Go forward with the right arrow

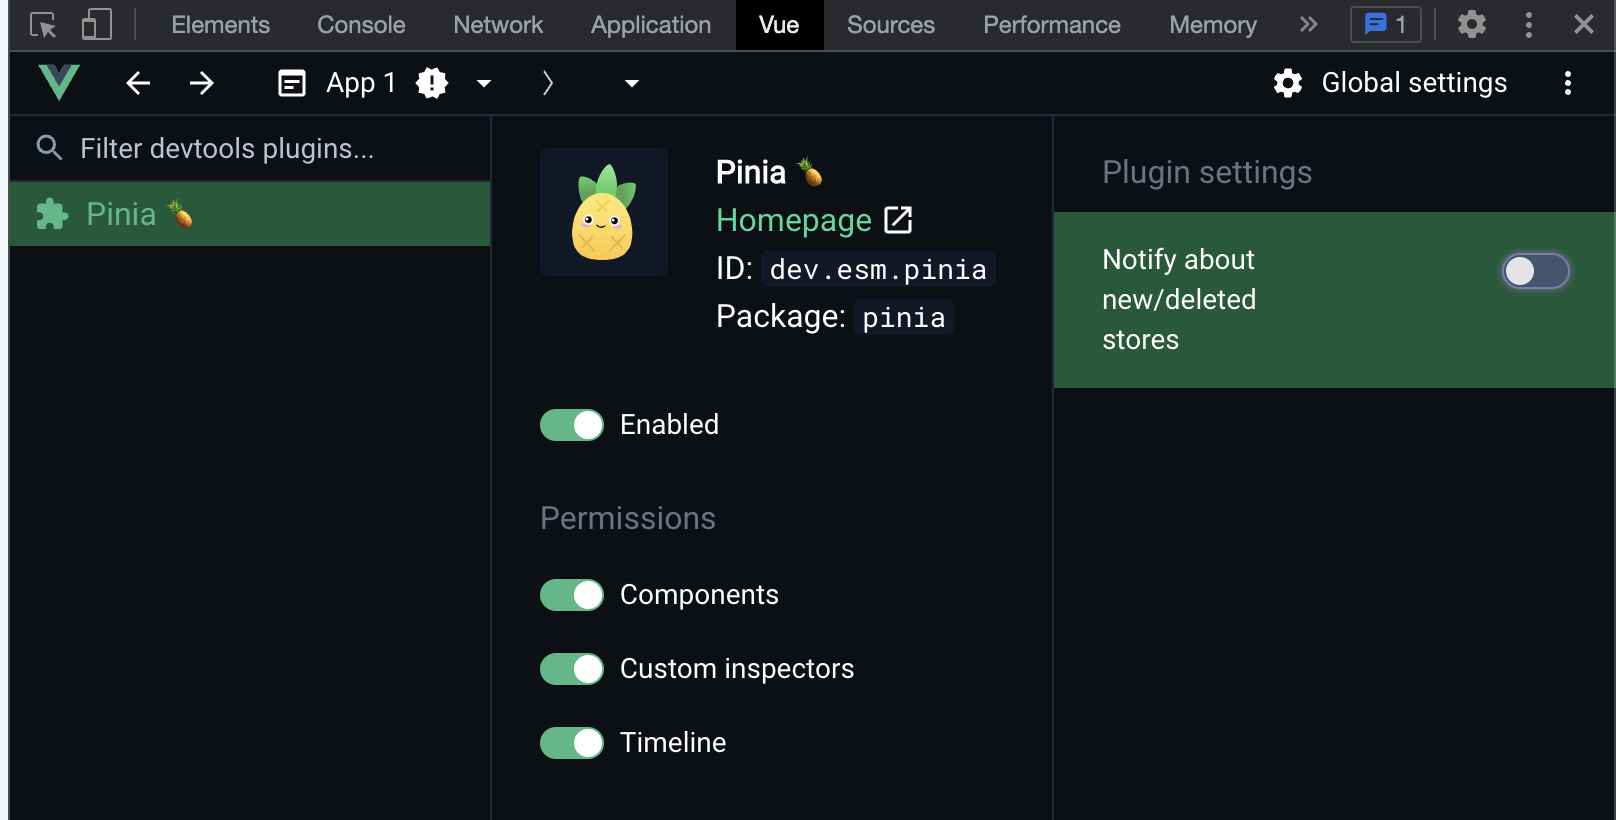click(x=202, y=83)
